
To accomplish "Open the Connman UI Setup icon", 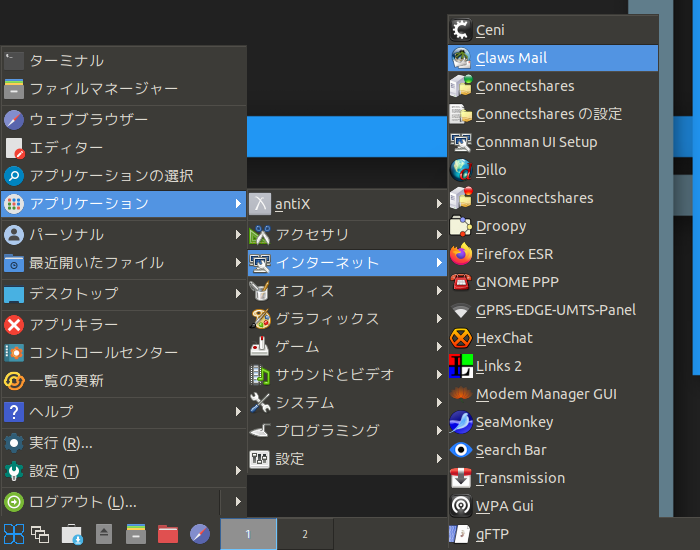I will point(460,142).
